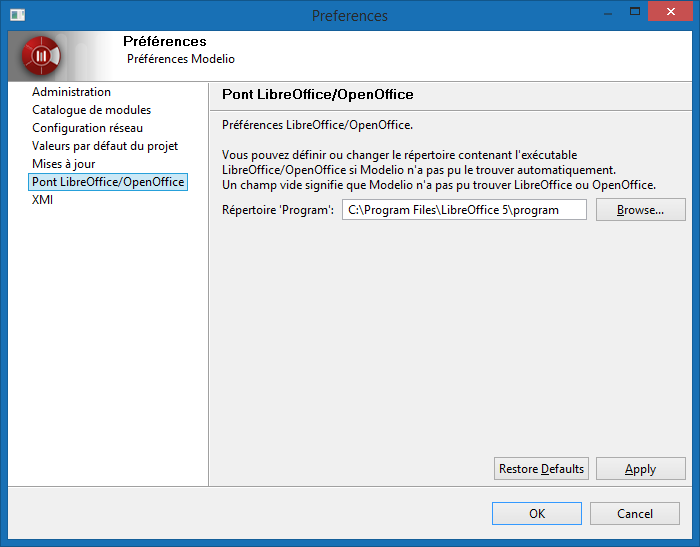
Task: Click the window system icon in title bar
Action: point(17,15)
